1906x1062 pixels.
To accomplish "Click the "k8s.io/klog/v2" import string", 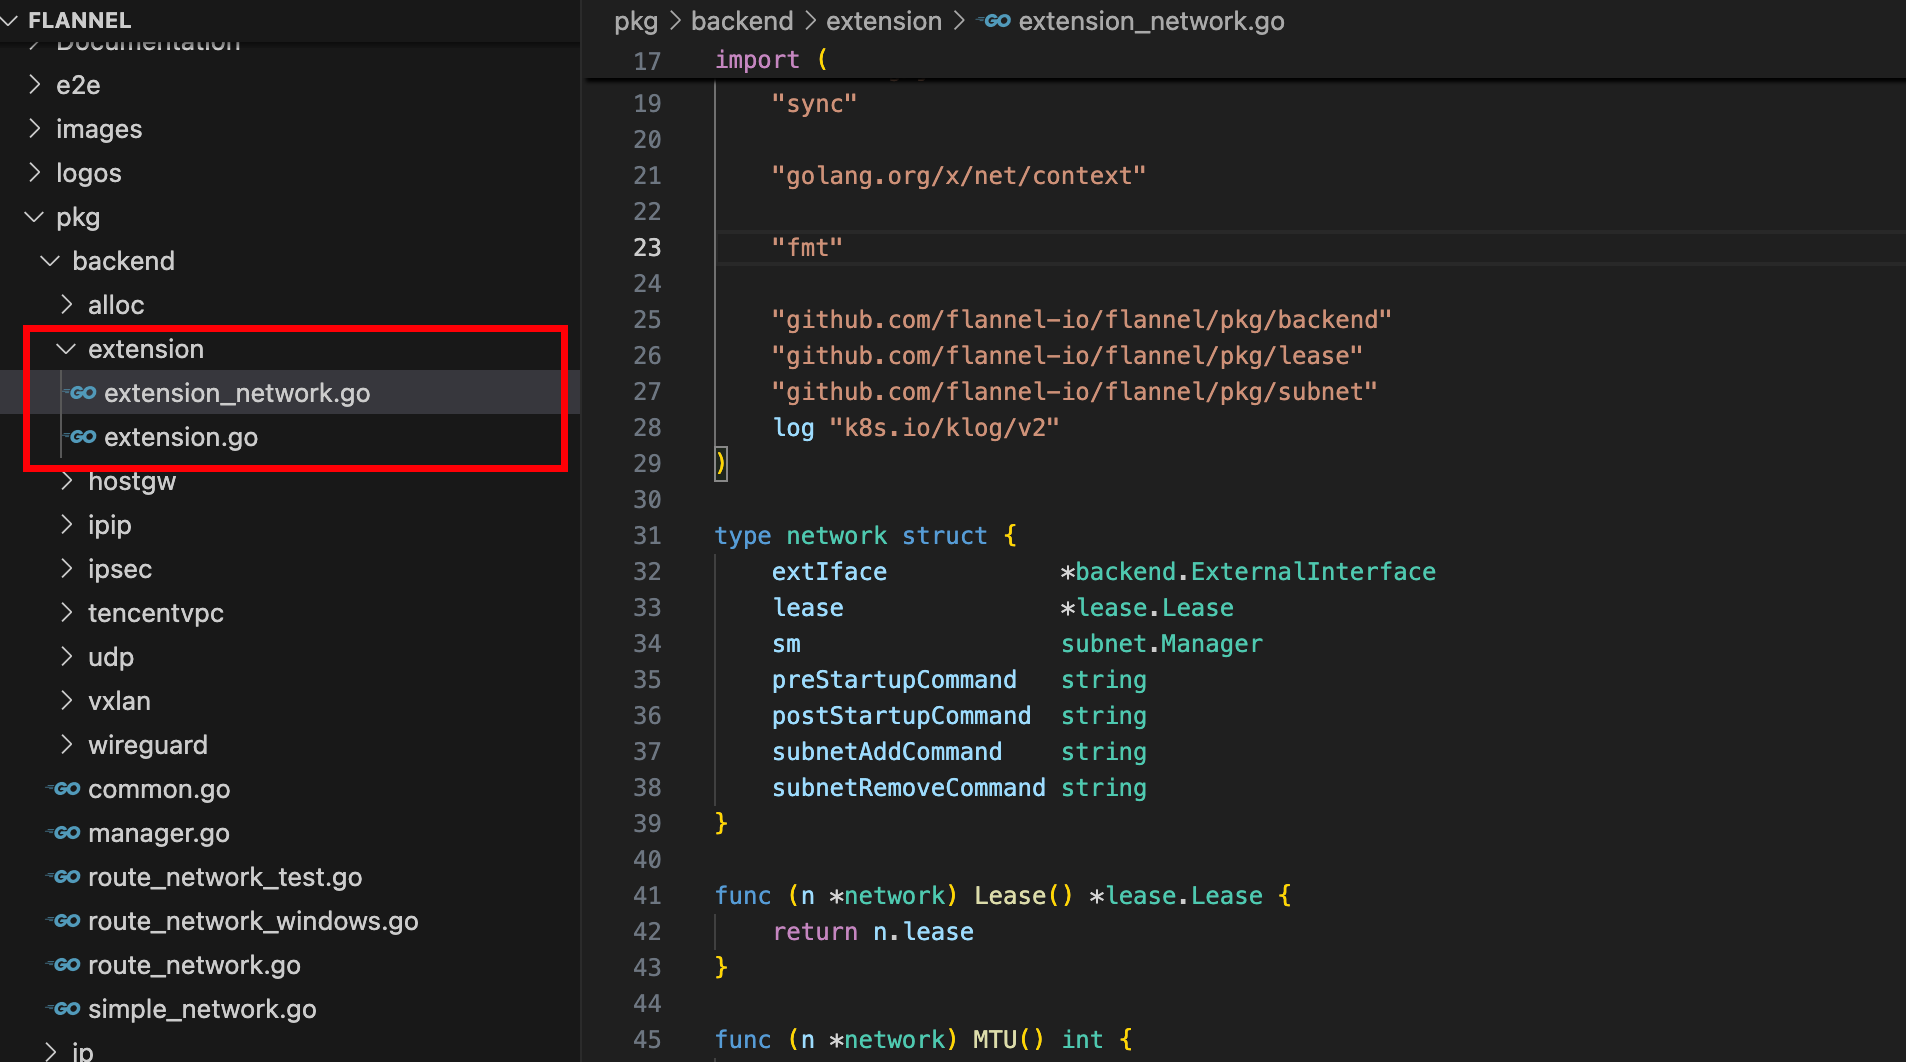I will point(944,427).
